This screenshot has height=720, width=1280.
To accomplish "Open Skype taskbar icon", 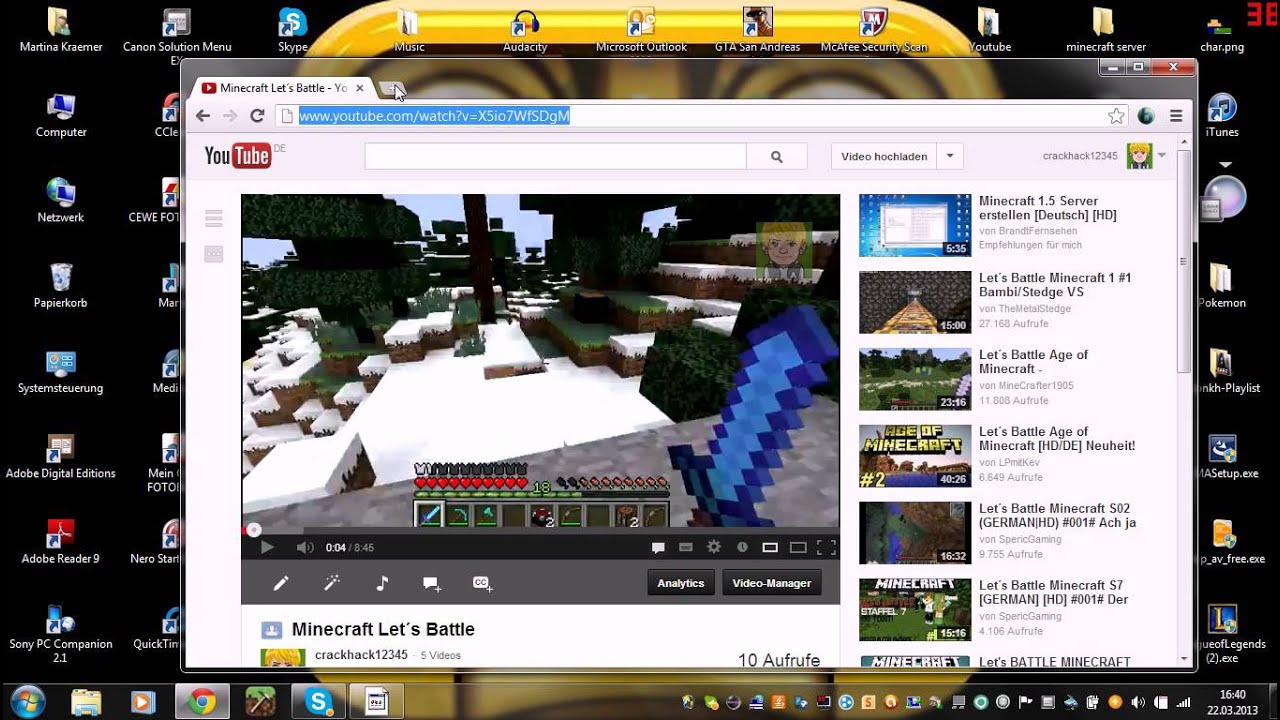I will coord(319,702).
